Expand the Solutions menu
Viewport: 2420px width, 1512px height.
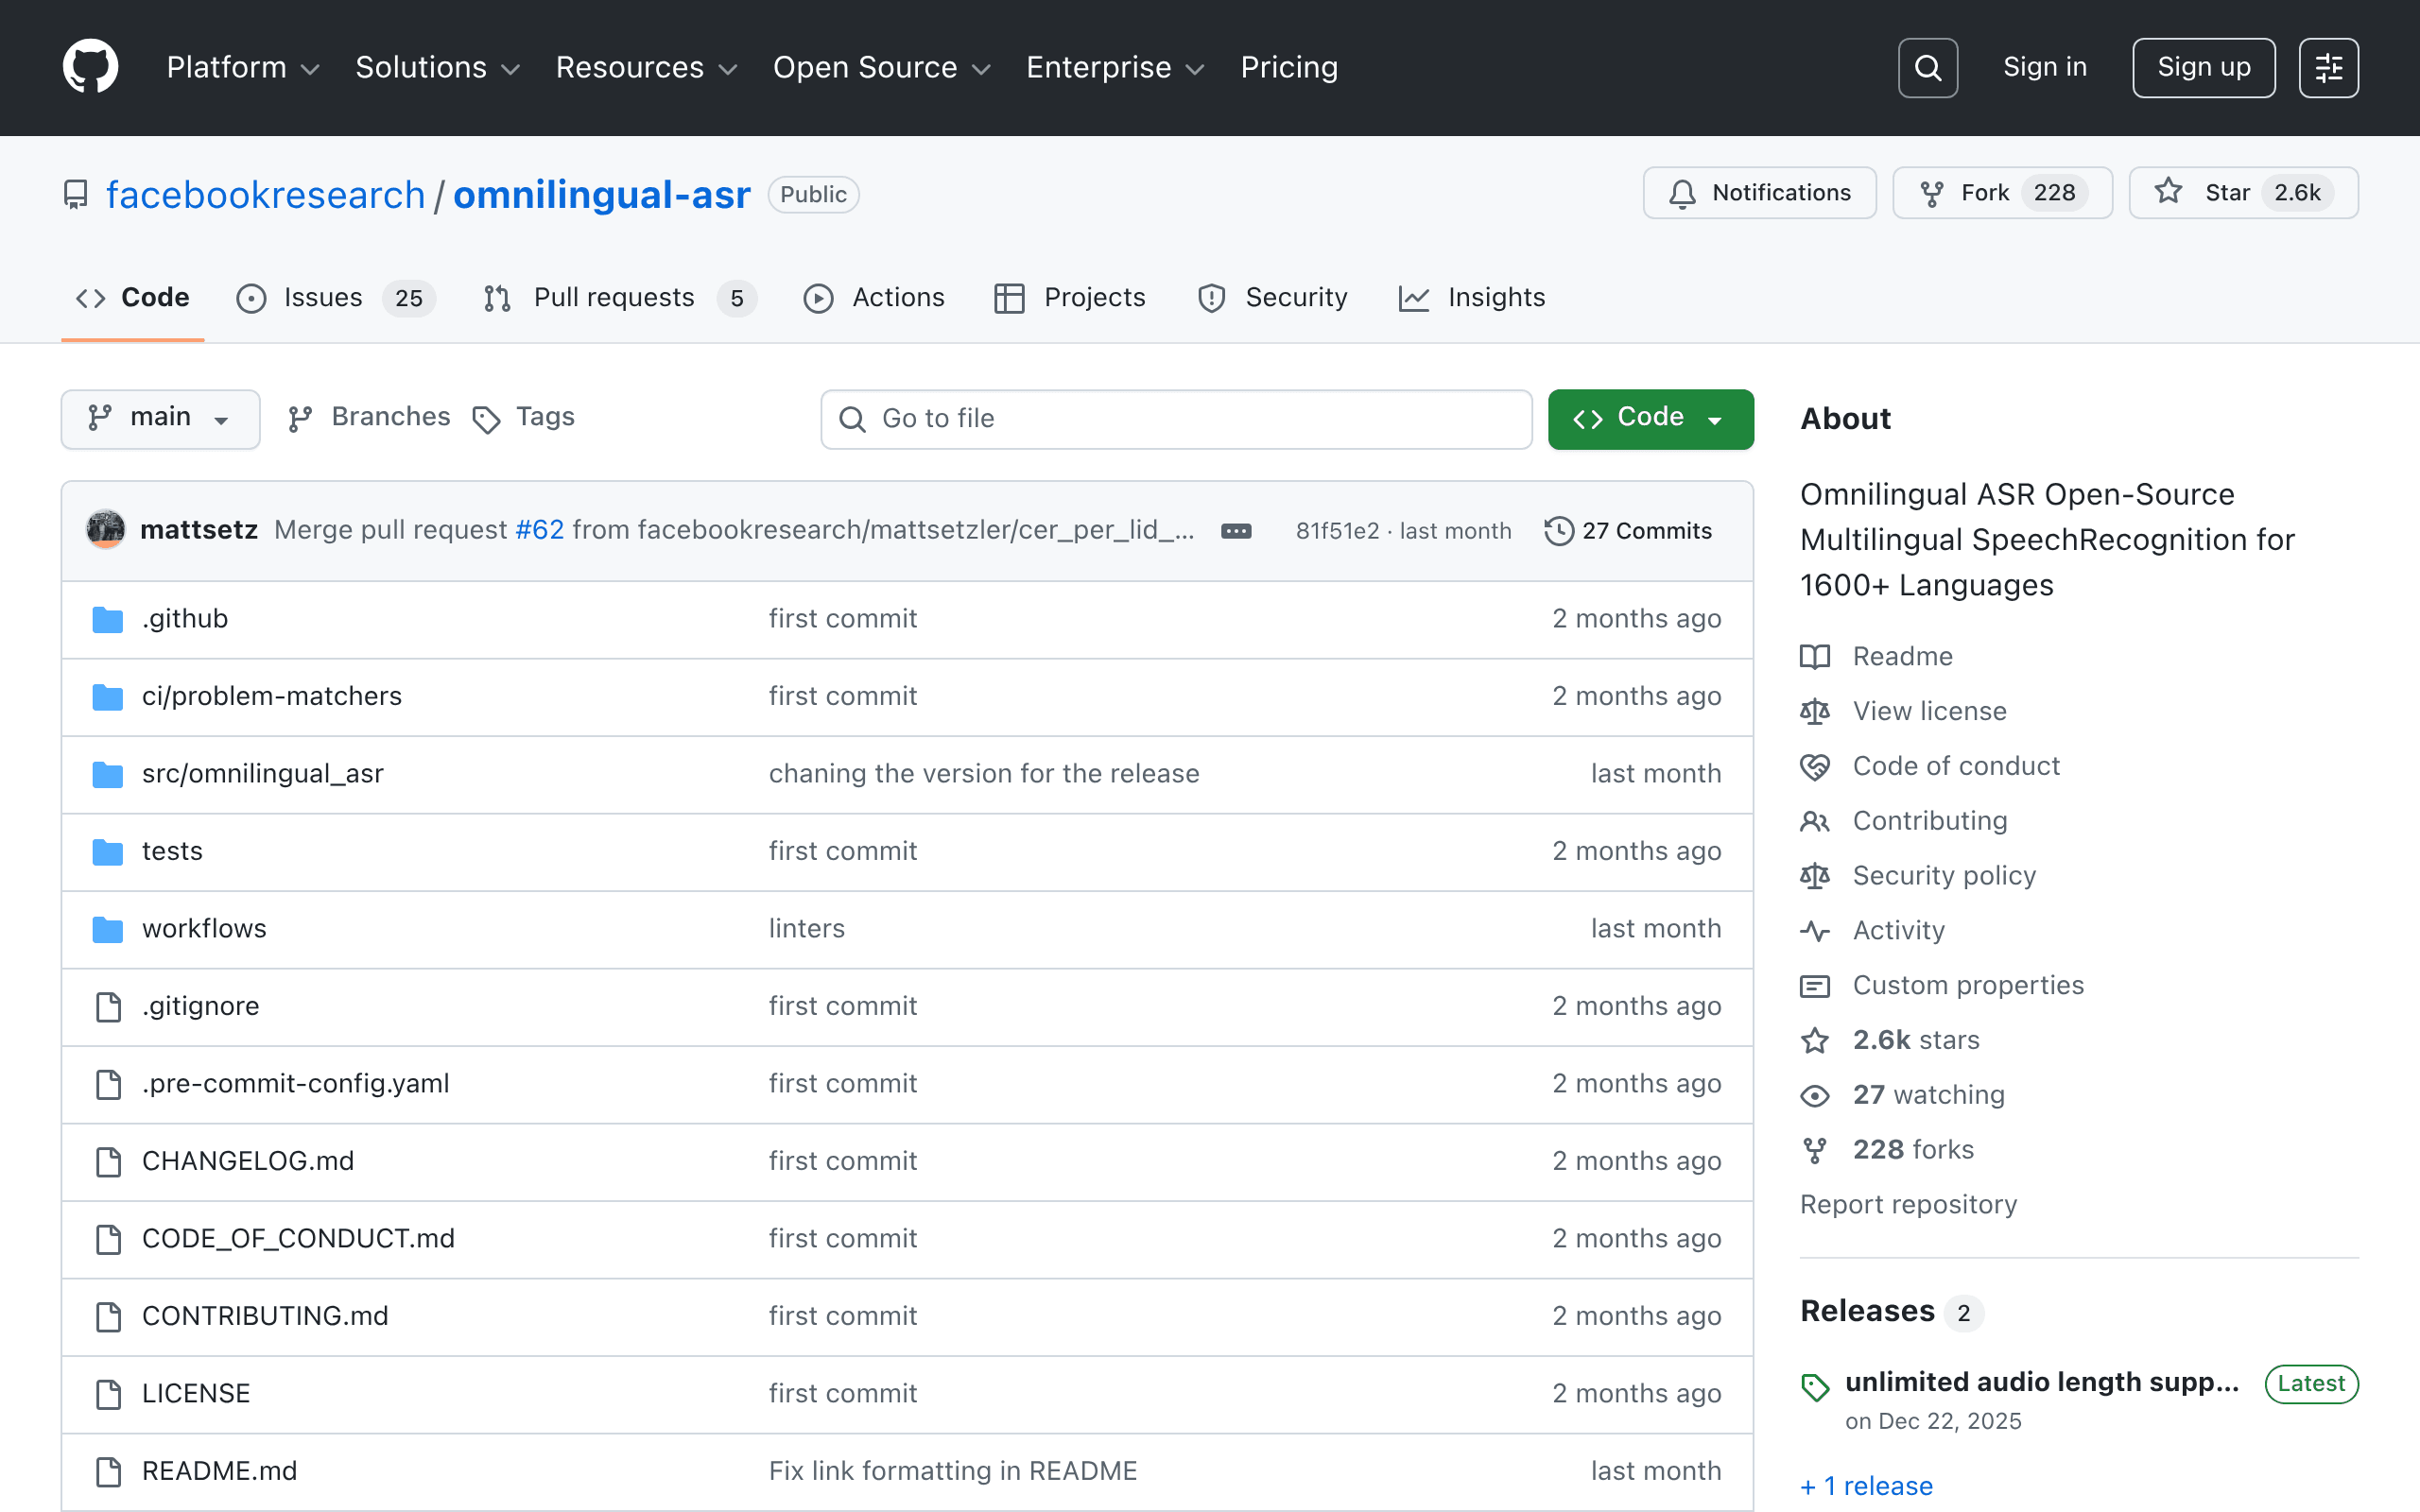point(438,67)
